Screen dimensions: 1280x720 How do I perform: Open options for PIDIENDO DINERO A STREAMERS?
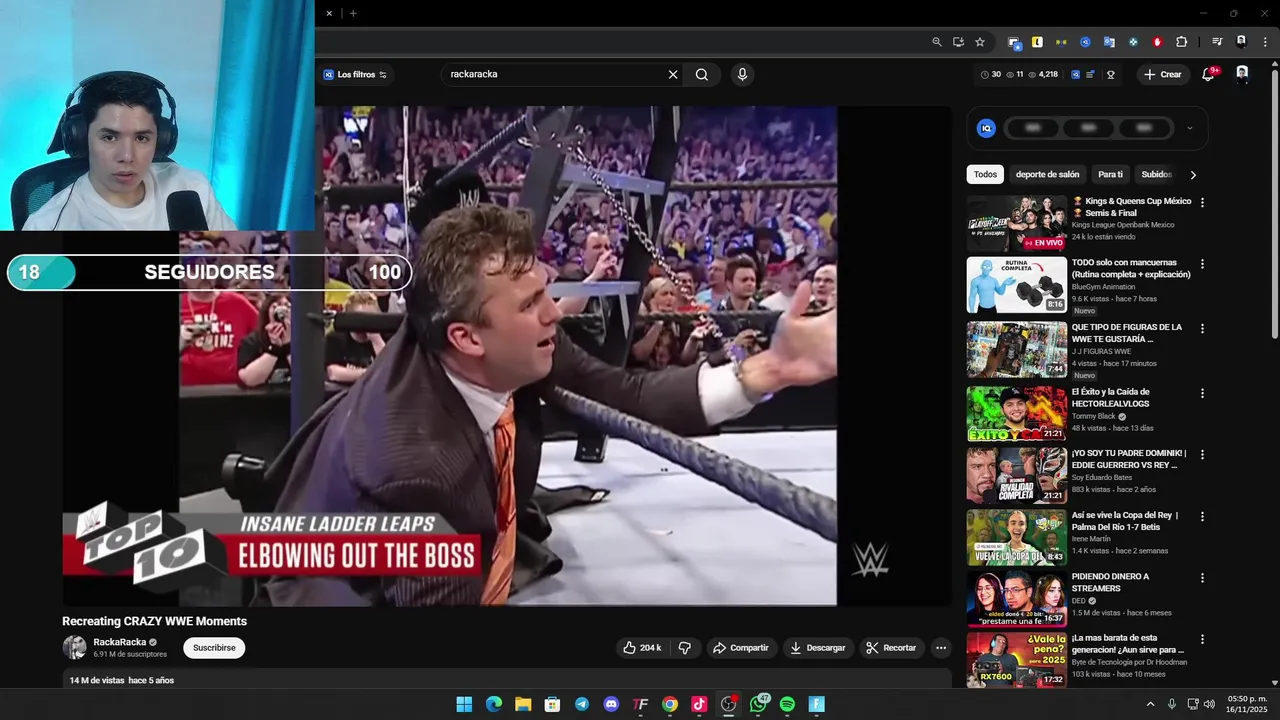click(1202, 578)
